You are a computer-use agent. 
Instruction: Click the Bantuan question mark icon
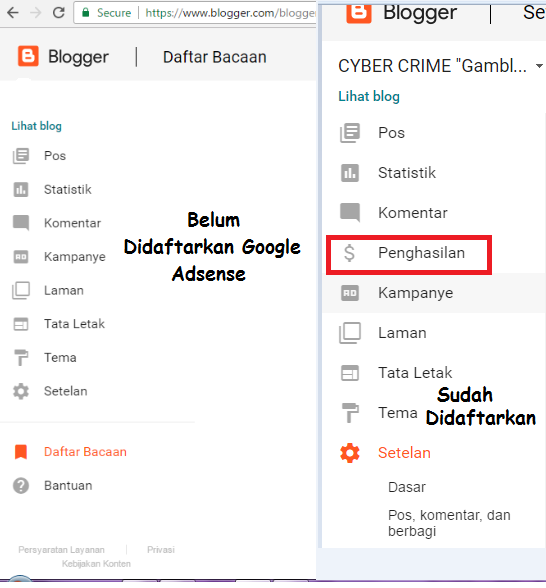[21, 486]
